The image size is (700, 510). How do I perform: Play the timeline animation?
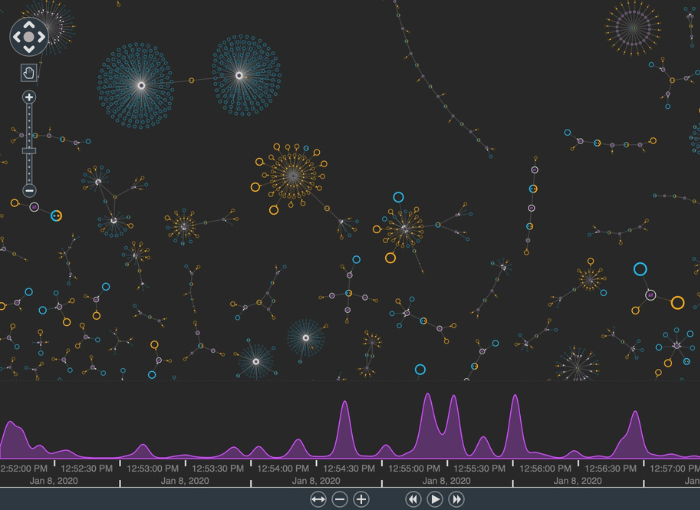(435, 498)
